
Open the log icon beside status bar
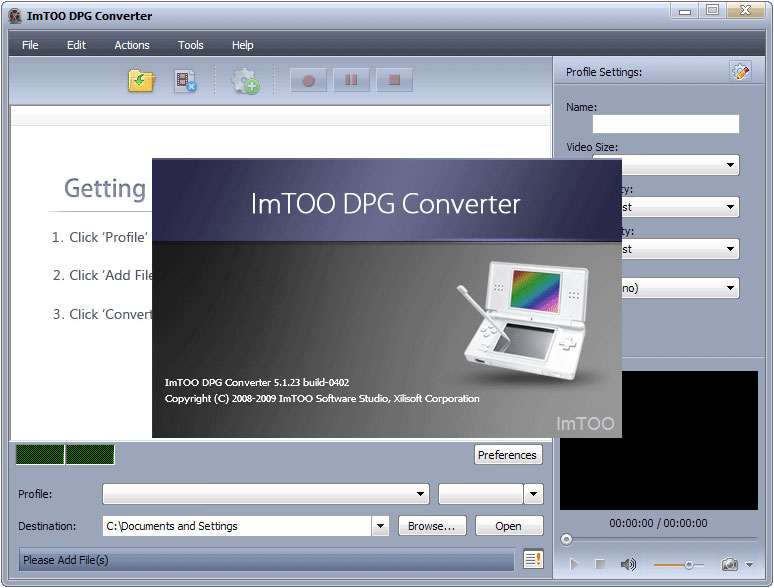tap(533, 560)
